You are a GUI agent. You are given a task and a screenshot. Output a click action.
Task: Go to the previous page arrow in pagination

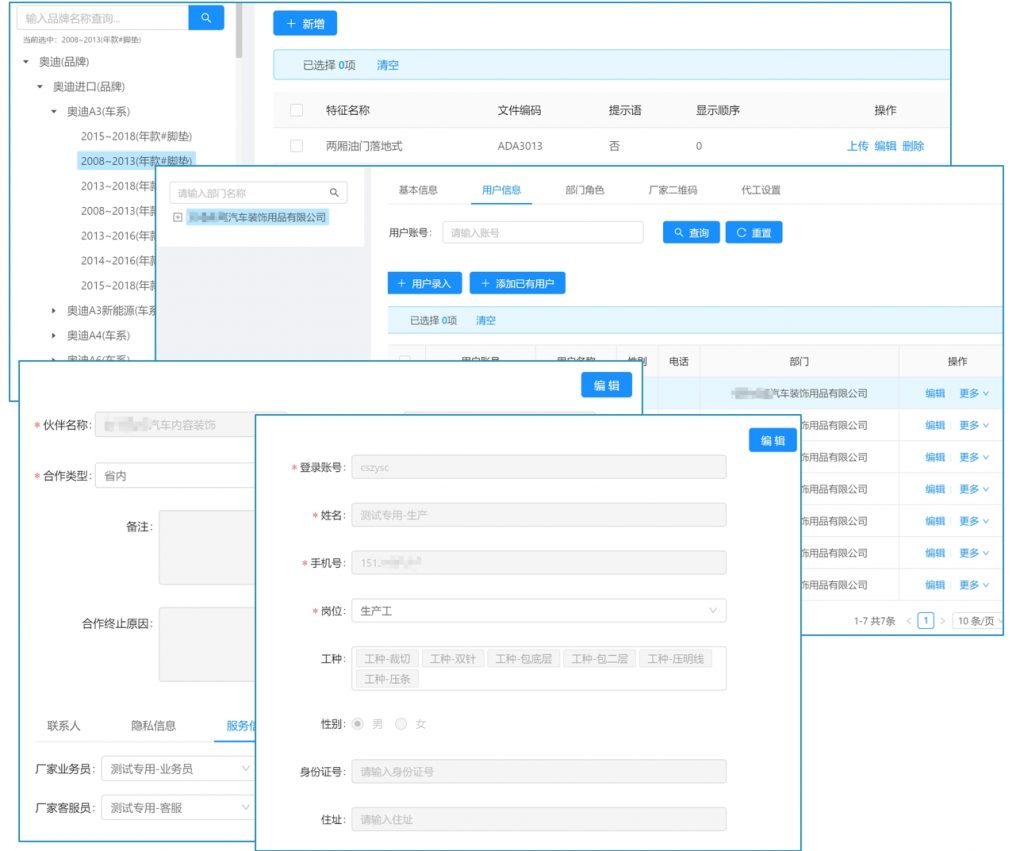point(909,621)
